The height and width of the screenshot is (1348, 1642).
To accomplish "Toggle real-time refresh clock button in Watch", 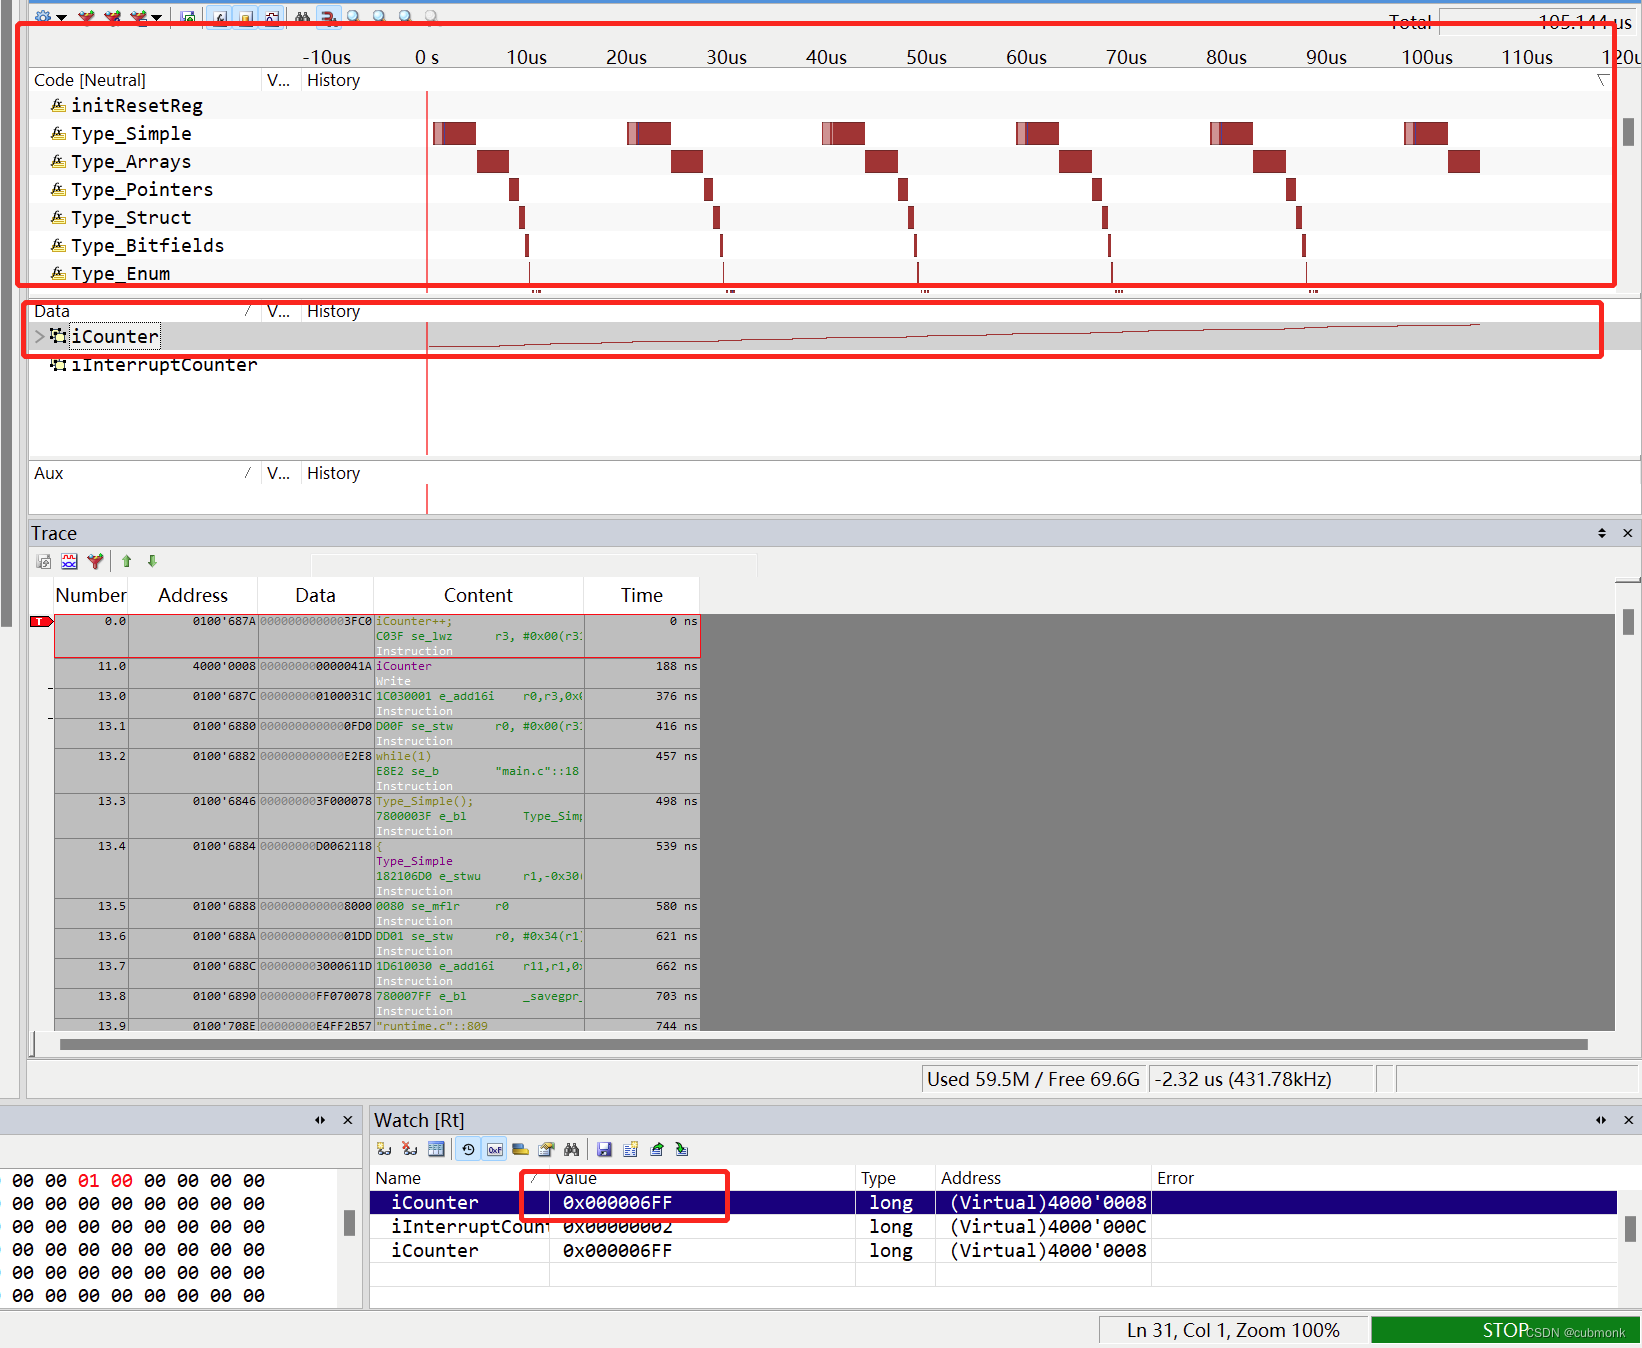I will click(x=468, y=1150).
